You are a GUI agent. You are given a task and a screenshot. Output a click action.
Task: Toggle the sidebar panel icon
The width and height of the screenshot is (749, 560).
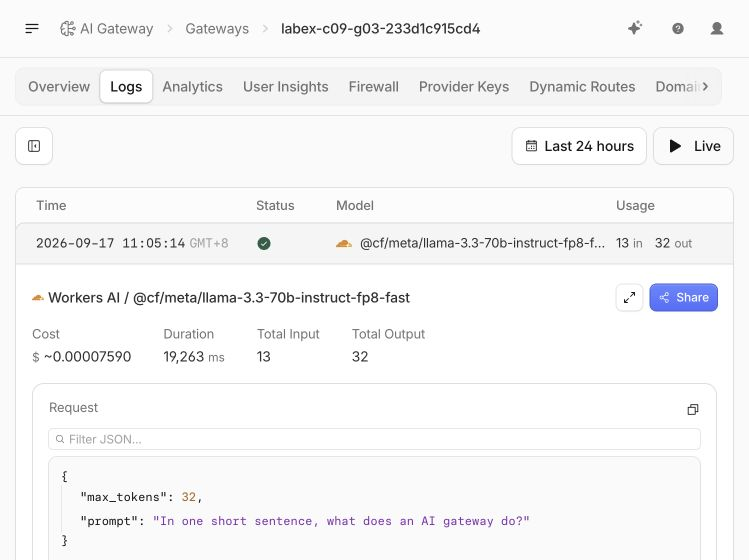(34, 146)
